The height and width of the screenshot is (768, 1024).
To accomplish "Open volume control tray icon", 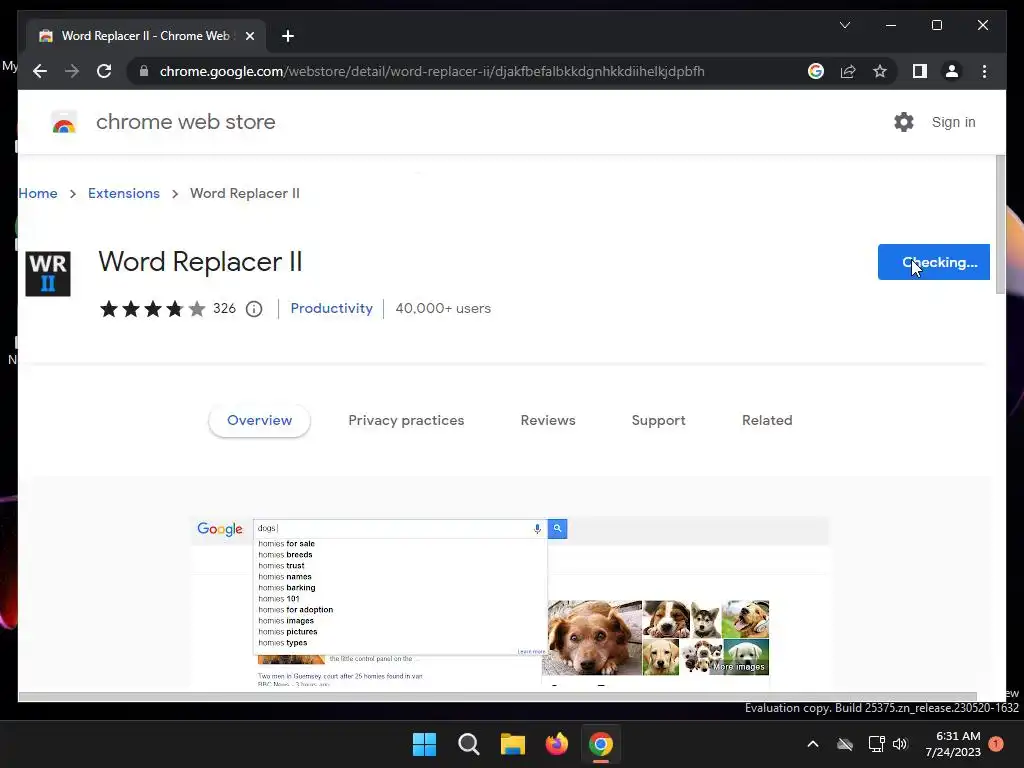I will point(900,744).
